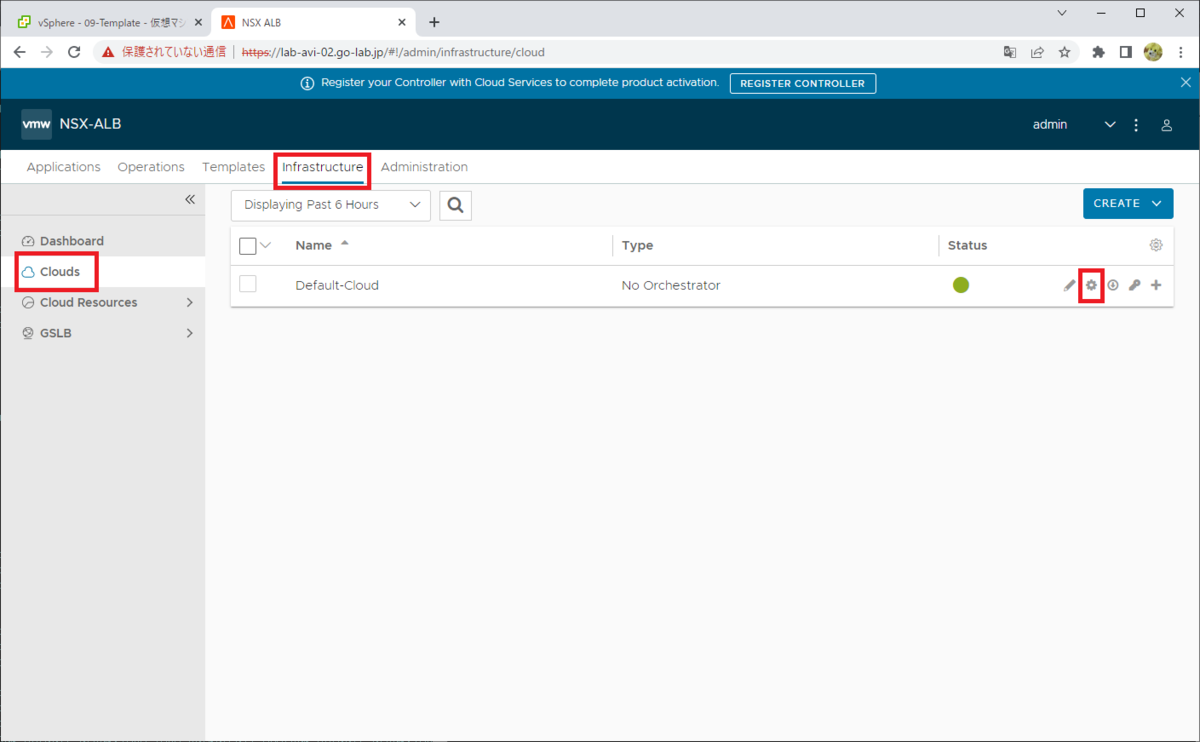1200x742 pixels.
Task: Click the Status column header
Action: pos(967,245)
